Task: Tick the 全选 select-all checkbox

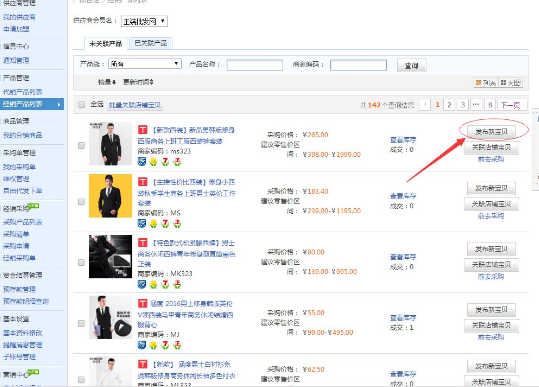Action: (81, 104)
